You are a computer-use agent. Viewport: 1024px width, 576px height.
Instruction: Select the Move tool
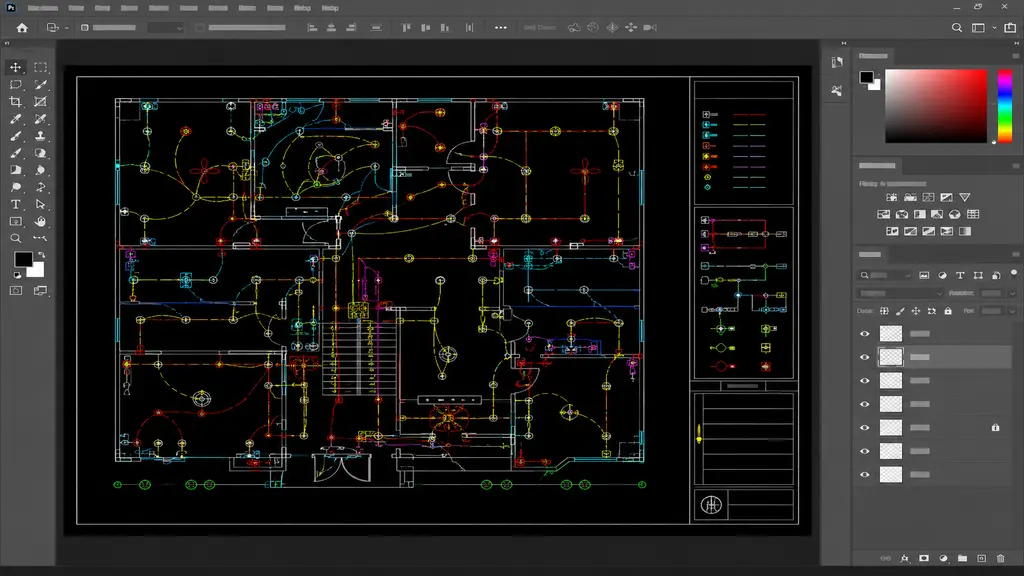[16, 67]
